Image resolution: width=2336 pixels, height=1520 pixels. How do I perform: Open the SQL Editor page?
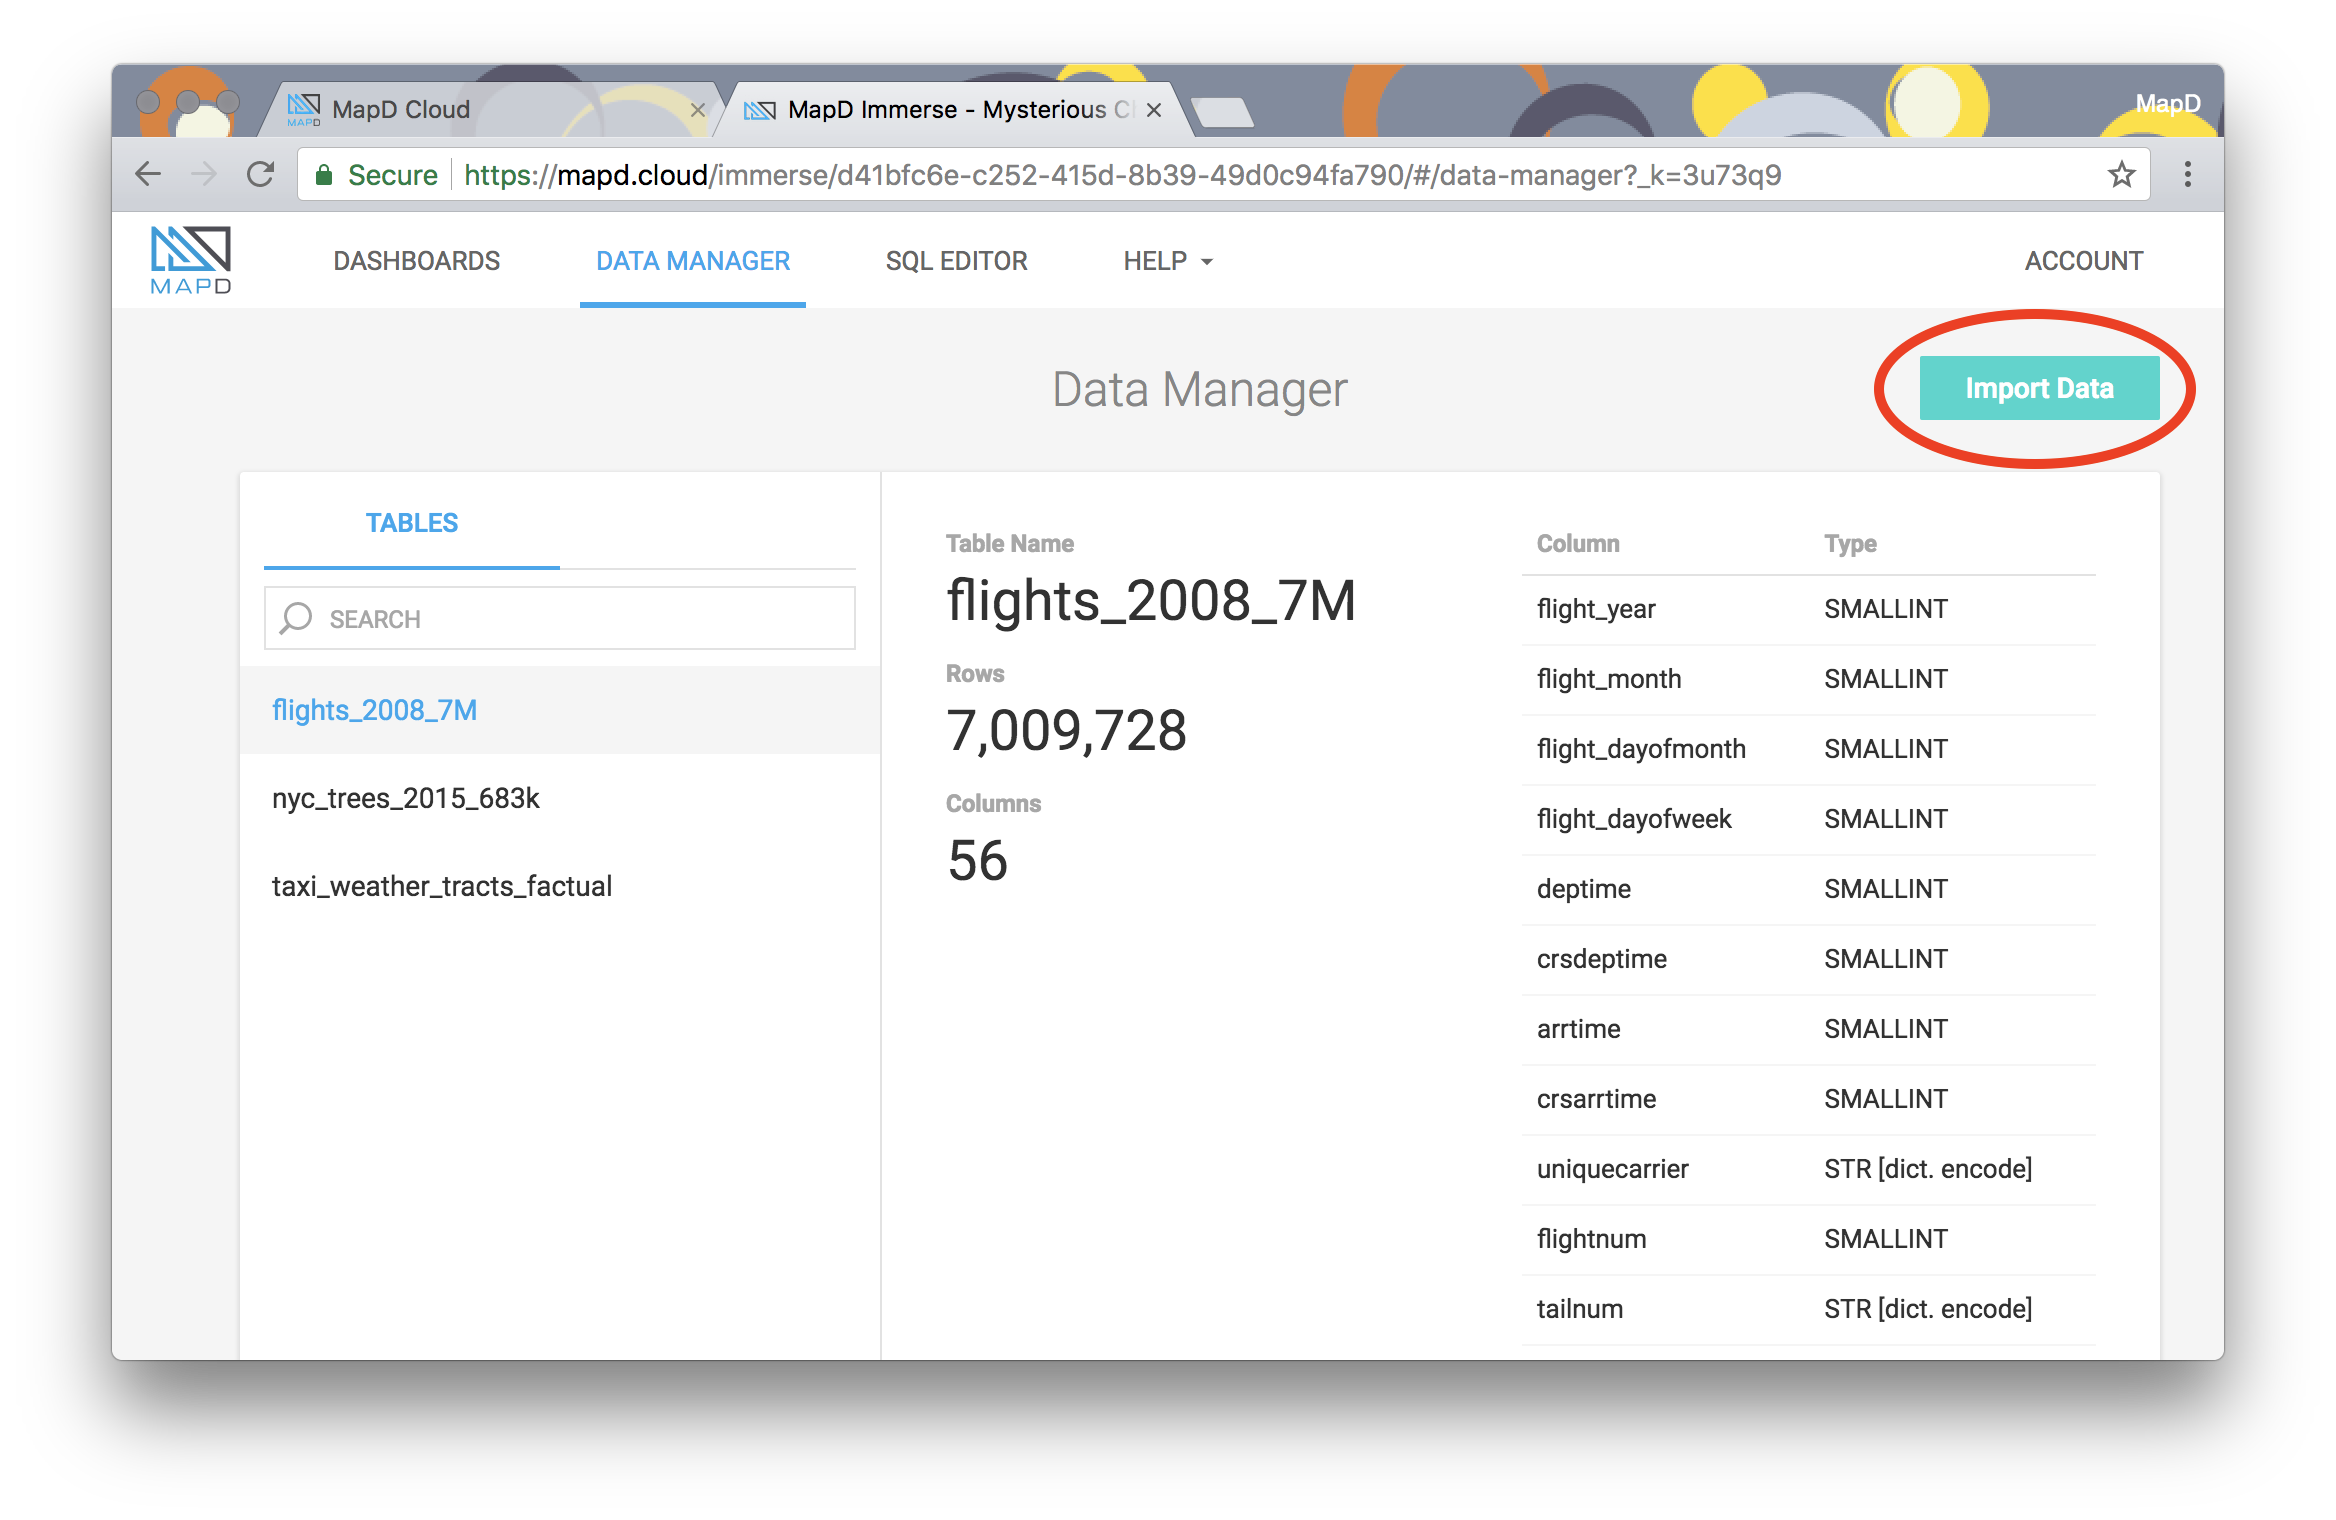point(956,261)
